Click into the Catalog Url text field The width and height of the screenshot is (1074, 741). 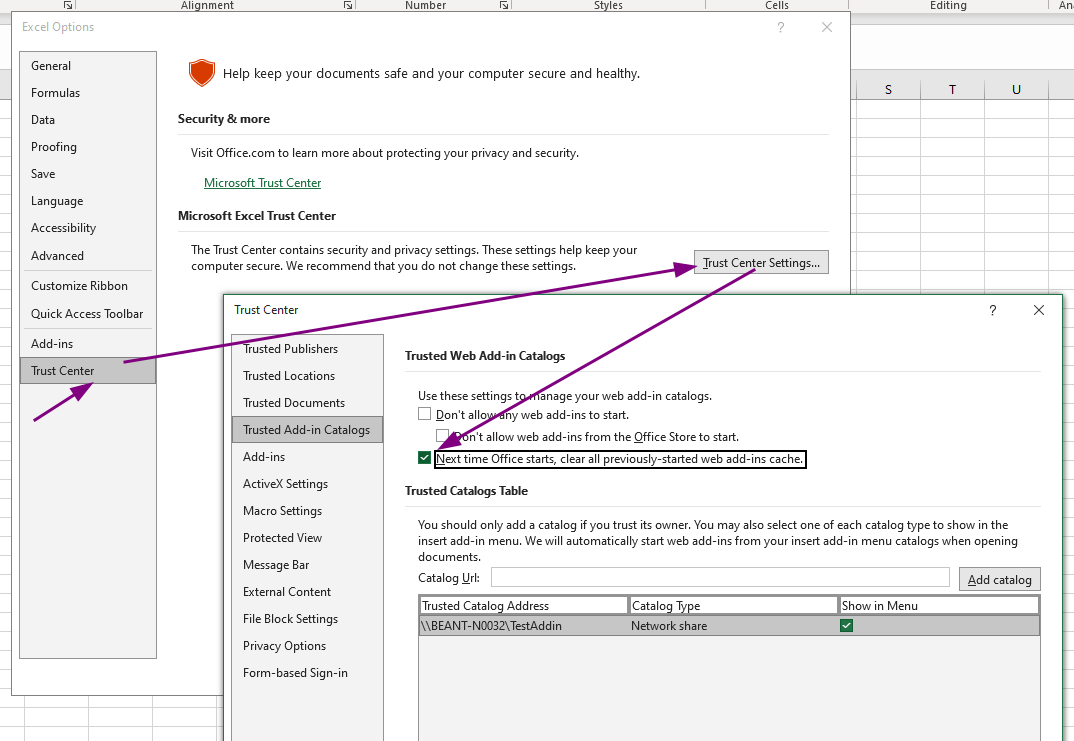719,577
